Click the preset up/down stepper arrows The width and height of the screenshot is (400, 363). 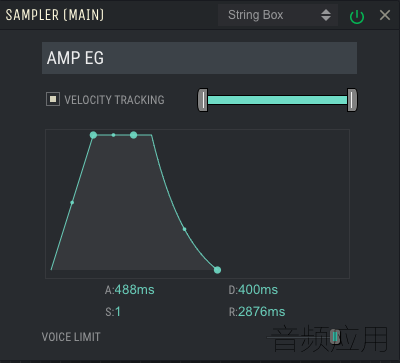pos(326,15)
